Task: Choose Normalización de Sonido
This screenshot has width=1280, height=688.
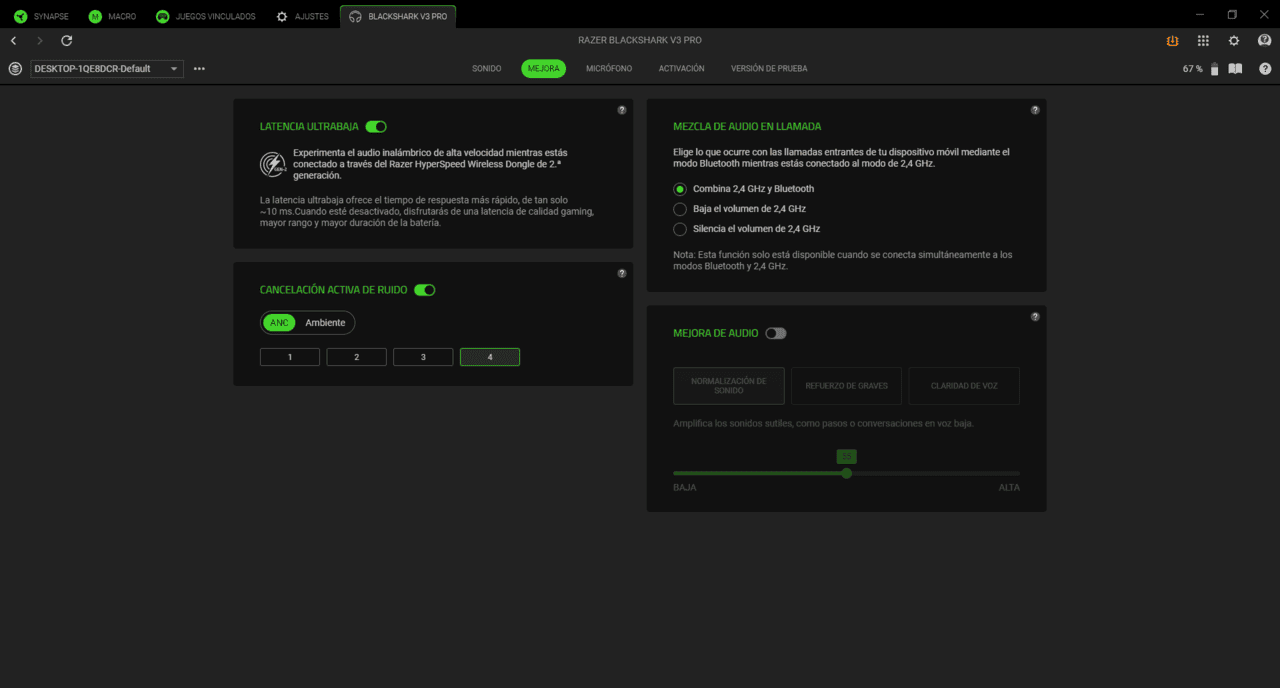Action: click(x=729, y=386)
